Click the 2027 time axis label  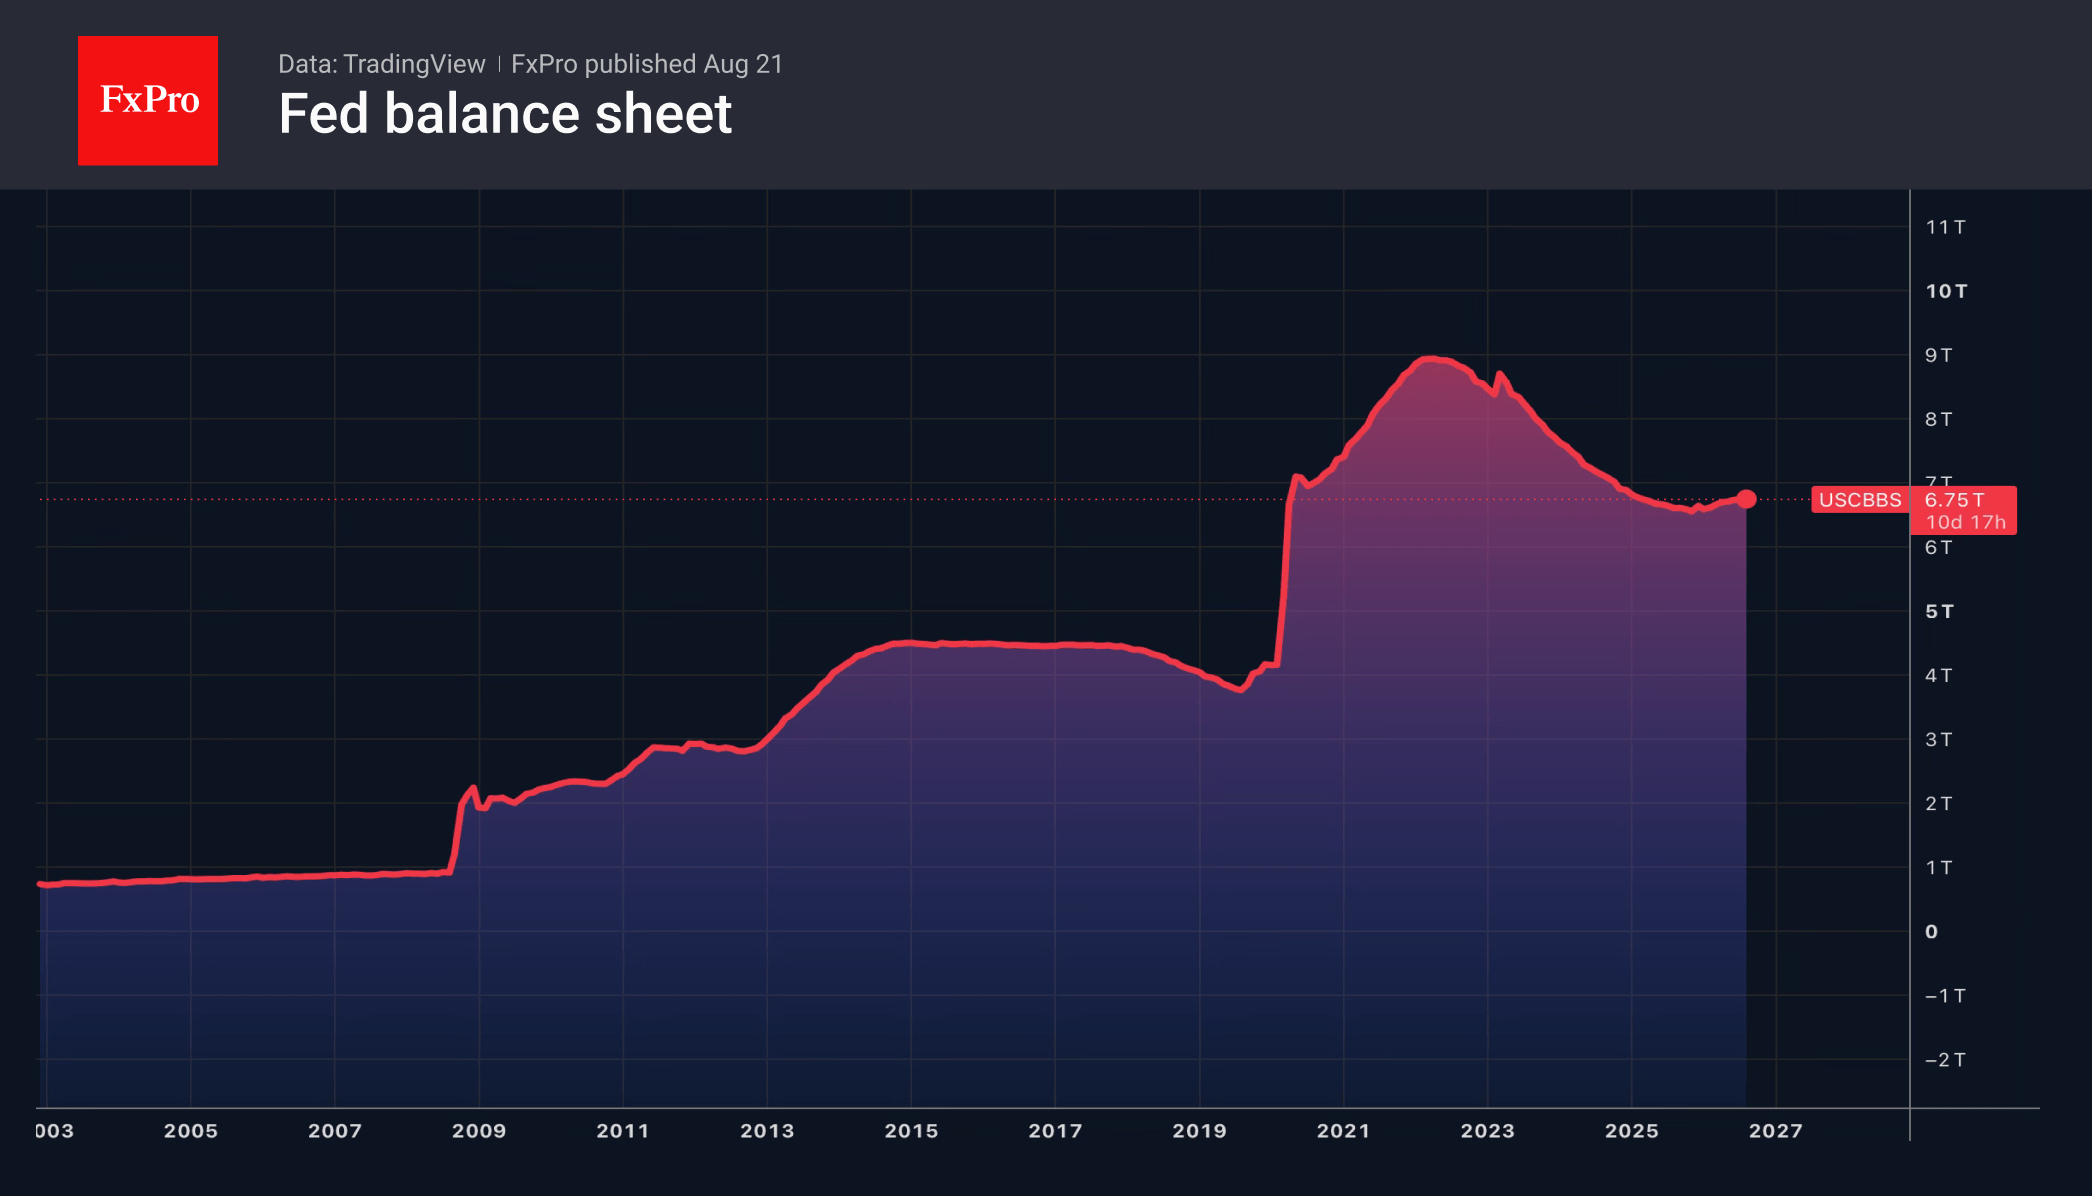click(1775, 1130)
